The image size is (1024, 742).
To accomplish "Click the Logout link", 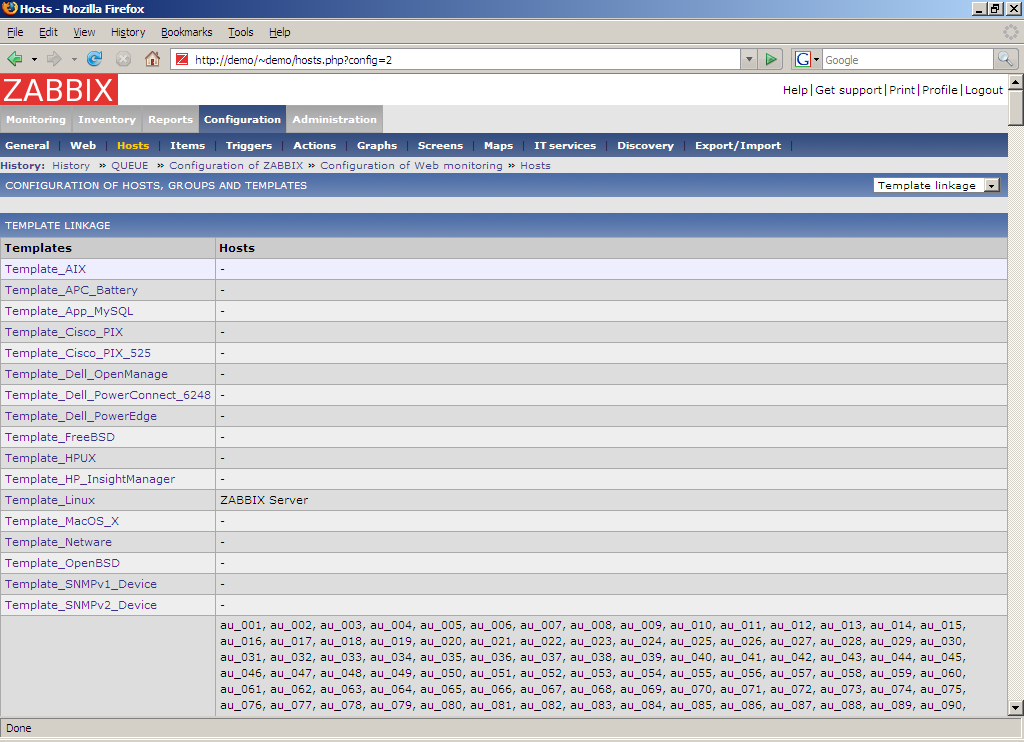I will click(x=984, y=90).
